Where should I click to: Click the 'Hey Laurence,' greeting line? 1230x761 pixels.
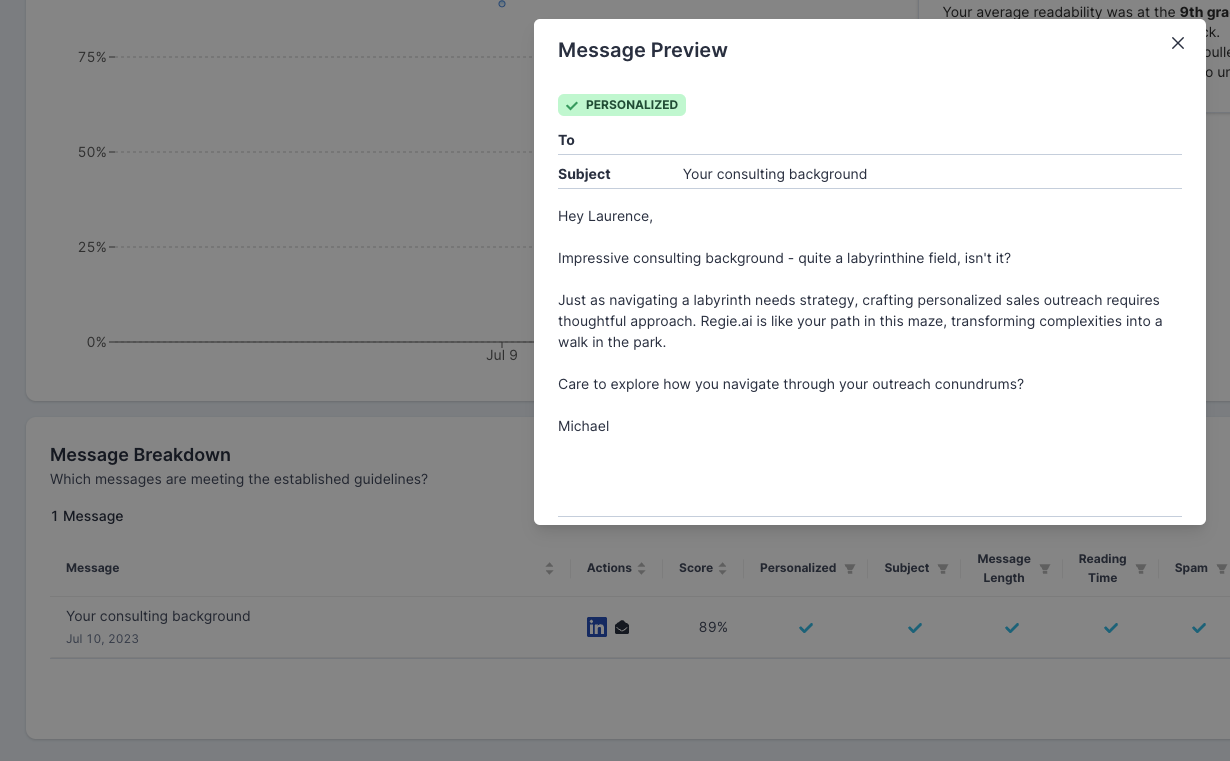605,216
